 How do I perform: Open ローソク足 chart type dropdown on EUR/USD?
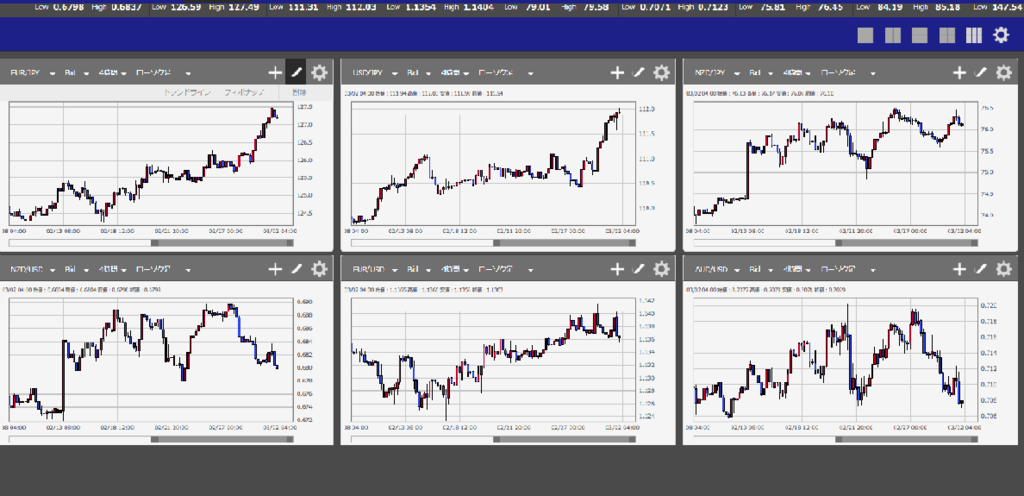tap(505, 270)
